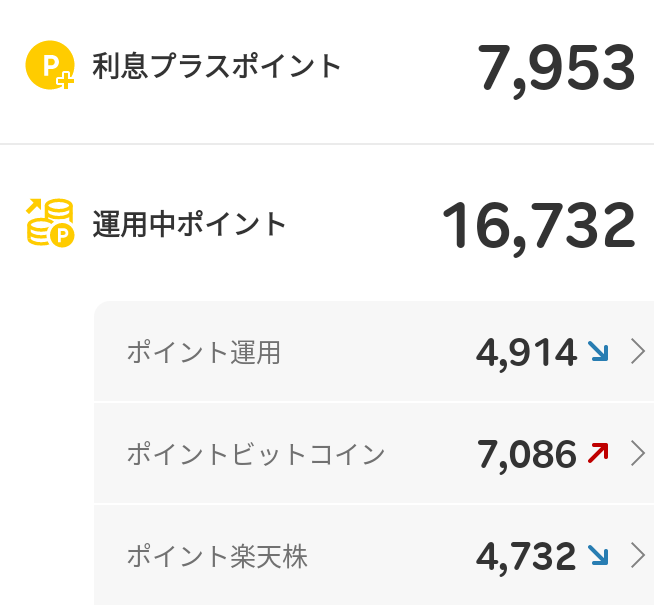
Task: Tap the 運用中ポイント coin stack icon
Action: point(49,223)
